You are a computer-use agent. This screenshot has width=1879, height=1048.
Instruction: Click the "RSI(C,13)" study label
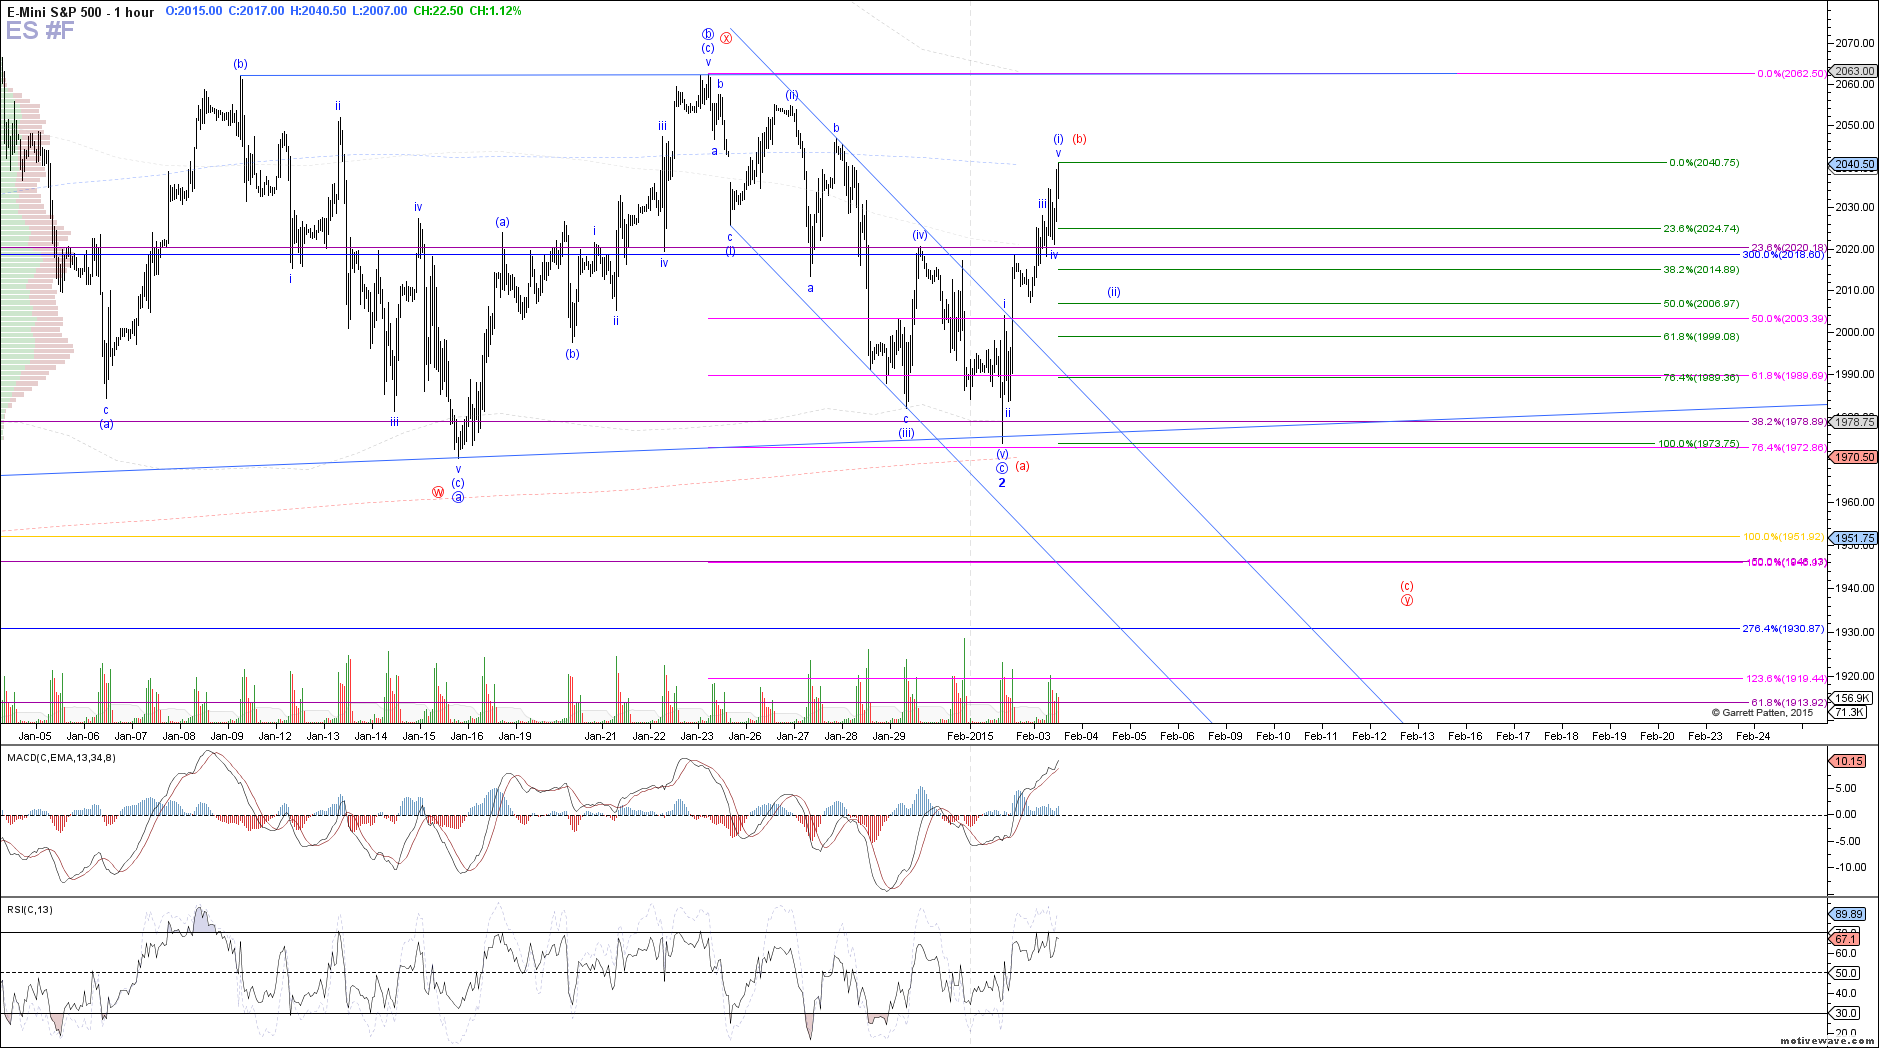tap(30, 910)
